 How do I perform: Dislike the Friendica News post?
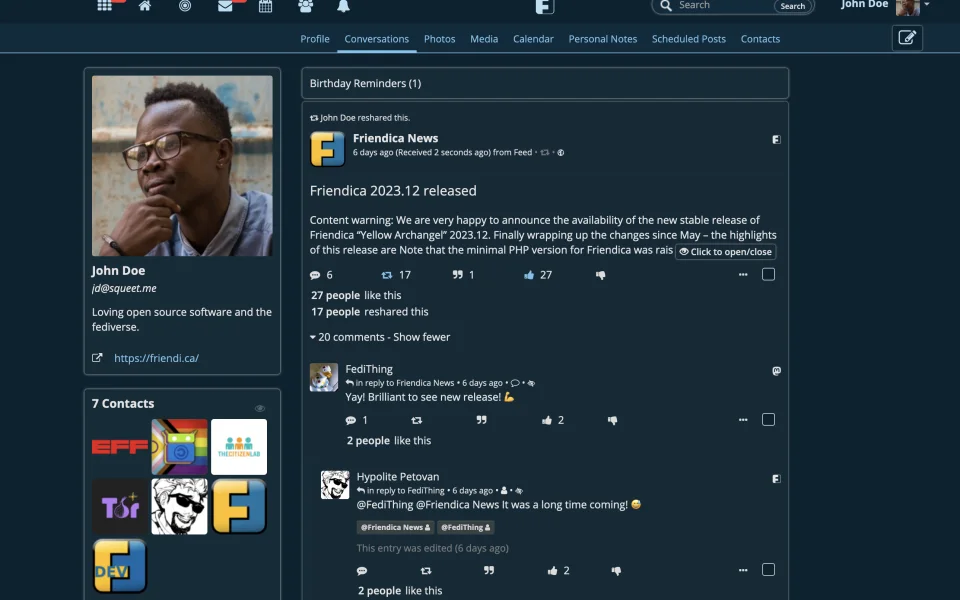pos(601,275)
